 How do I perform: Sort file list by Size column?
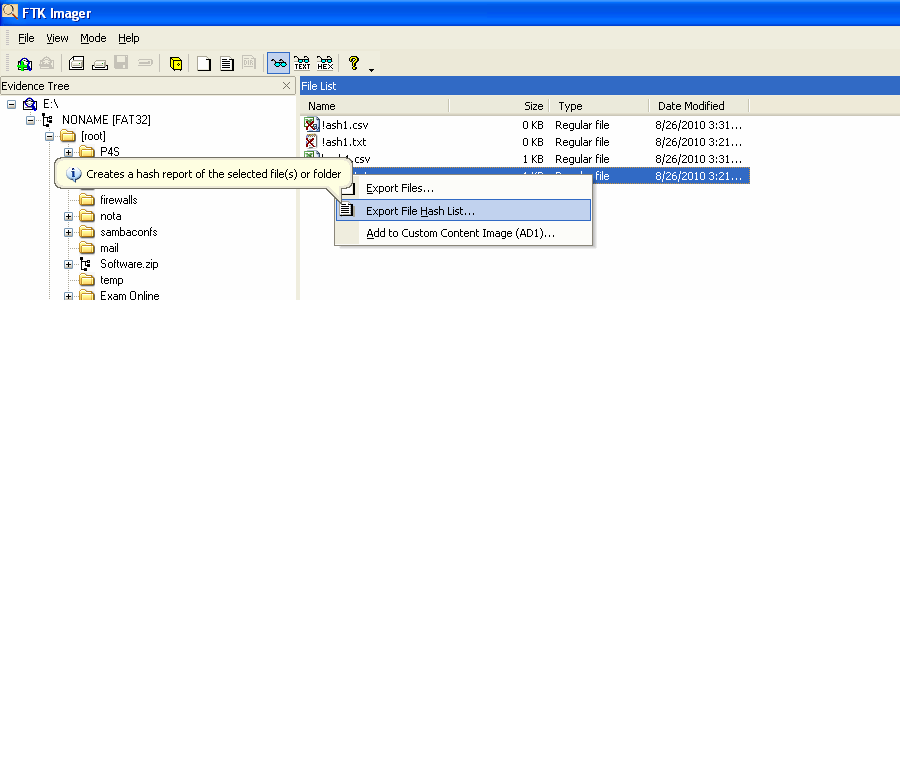499,106
